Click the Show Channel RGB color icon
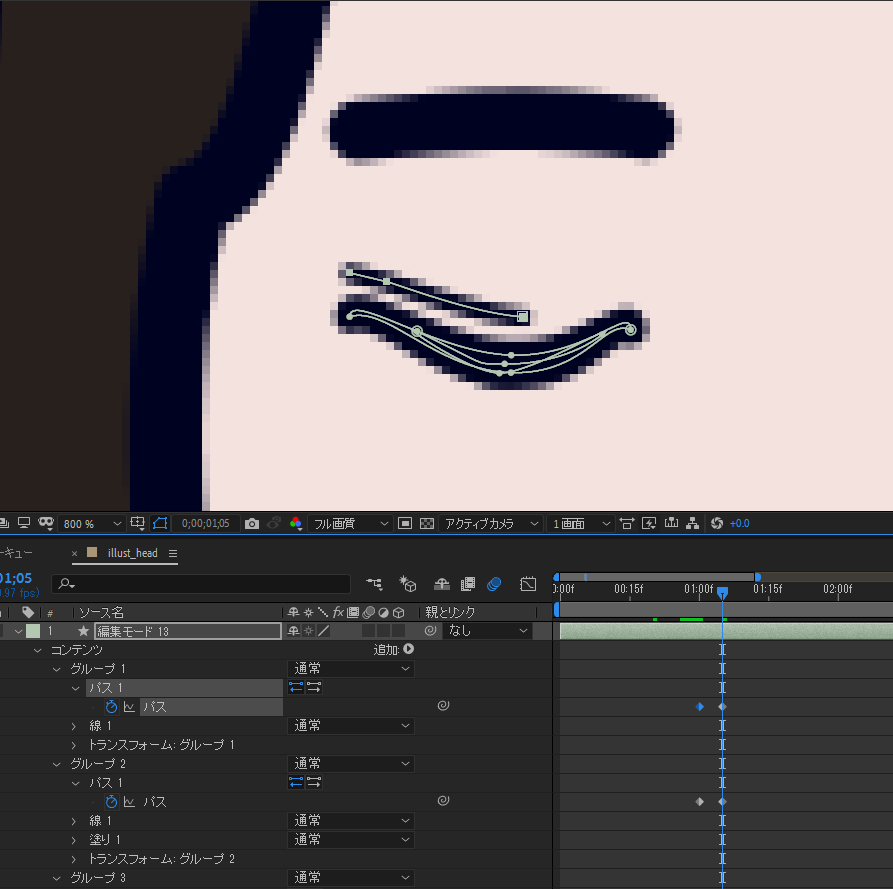The width and height of the screenshot is (893, 889). tap(295, 524)
